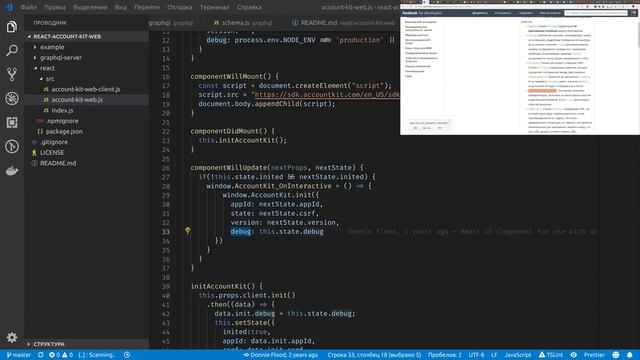The width and height of the screenshot is (640, 360).
Task: Open the Debug view icon
Action: click(x=12, y=98)
